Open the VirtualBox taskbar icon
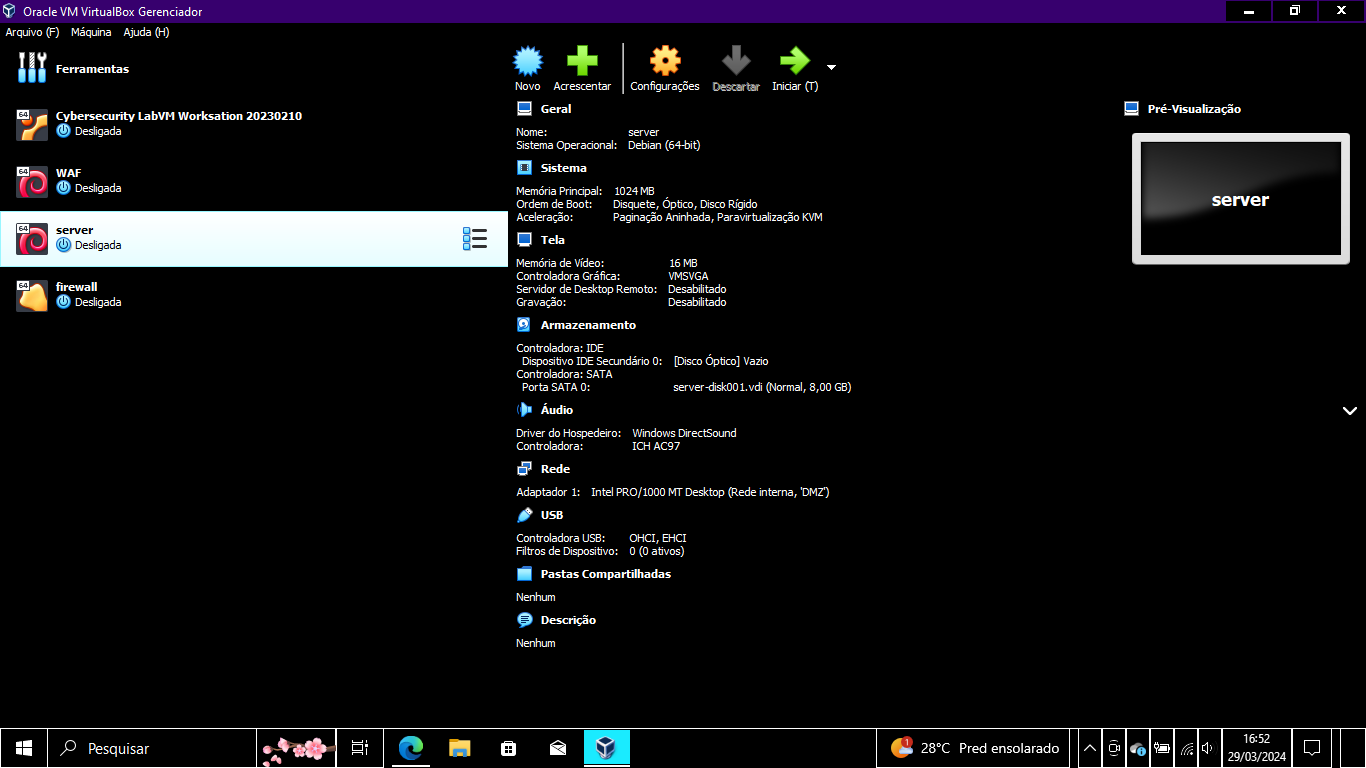Viewport: 1366px width, 768px height. 605,748
